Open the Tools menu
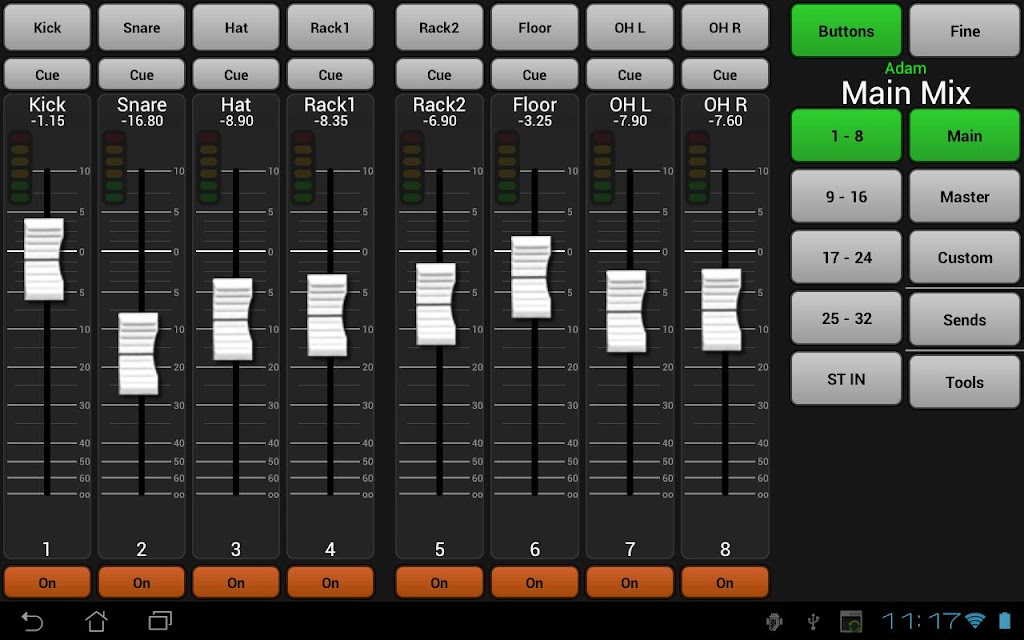The height and width of the screenshot is (640, 1024). (x=965, y=382)
